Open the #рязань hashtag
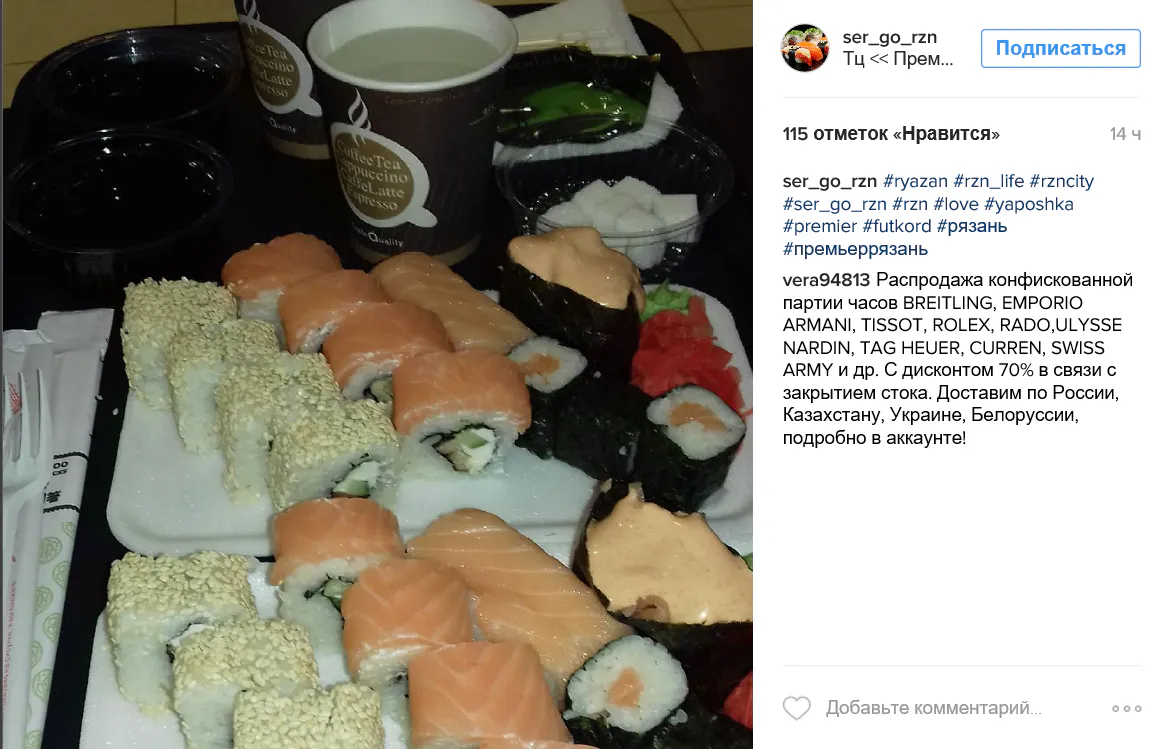1171x749 pixels. pos(972,226)
